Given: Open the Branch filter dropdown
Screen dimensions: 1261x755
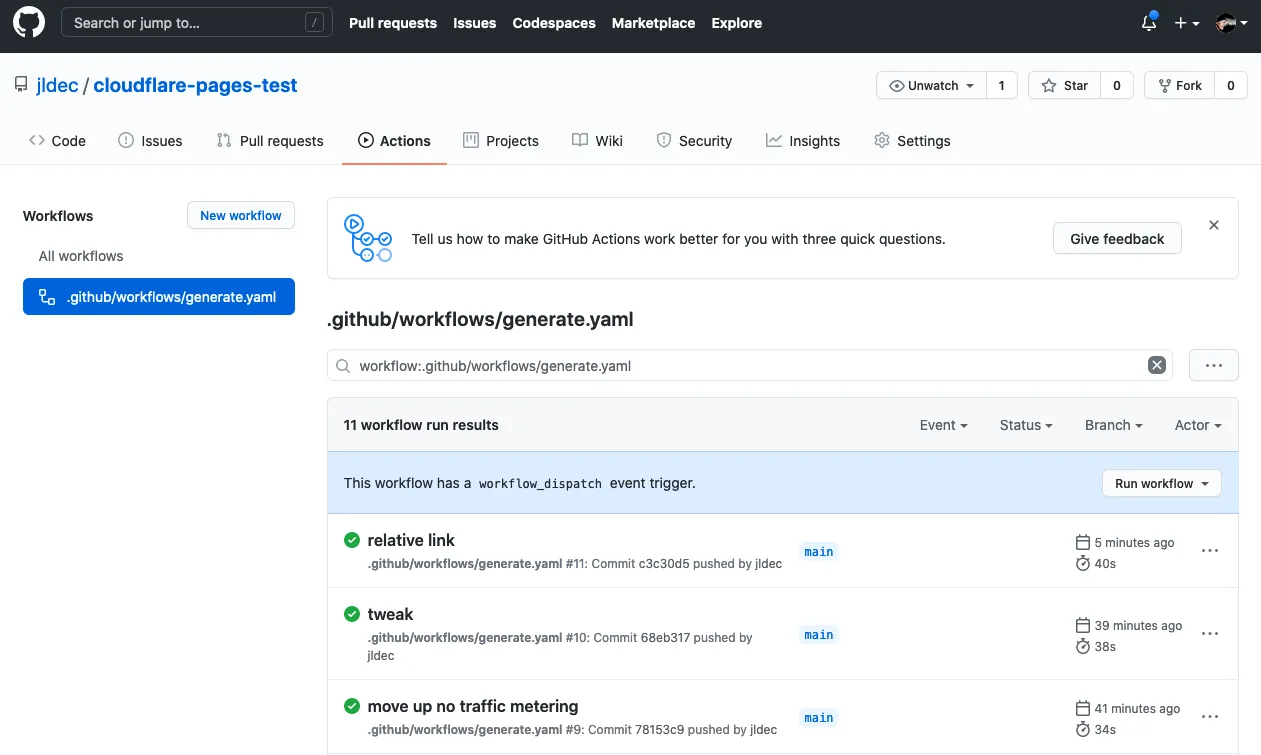Looking at the screenshot, I should point(1112,425).
